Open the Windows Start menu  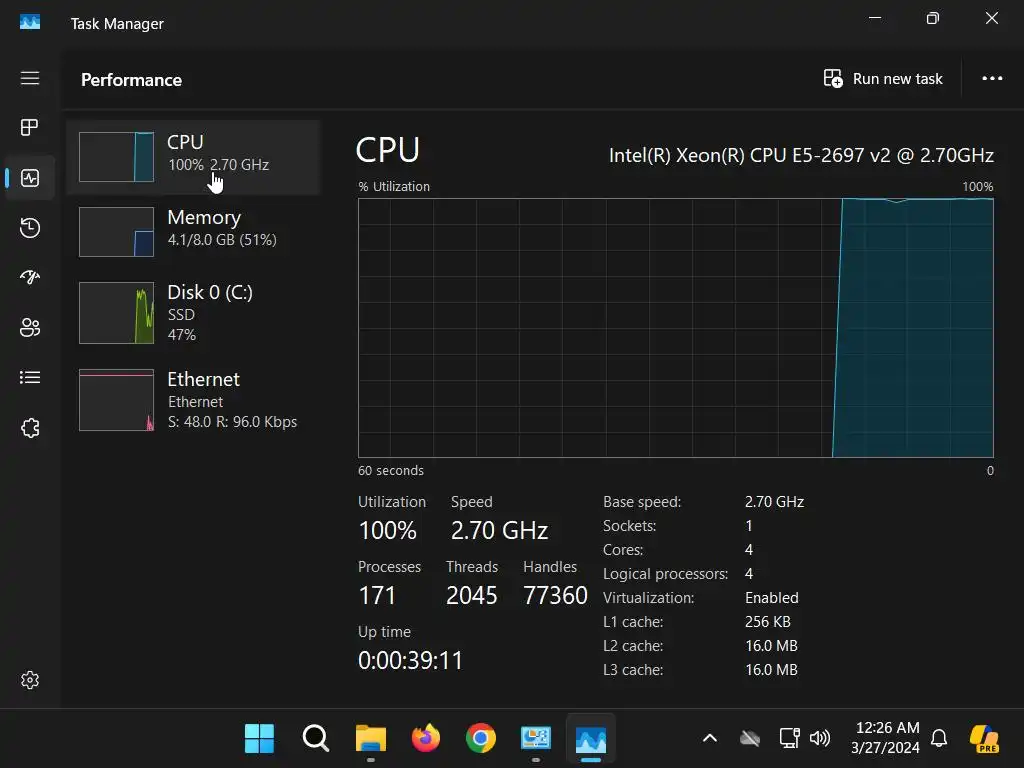[259, 739]
